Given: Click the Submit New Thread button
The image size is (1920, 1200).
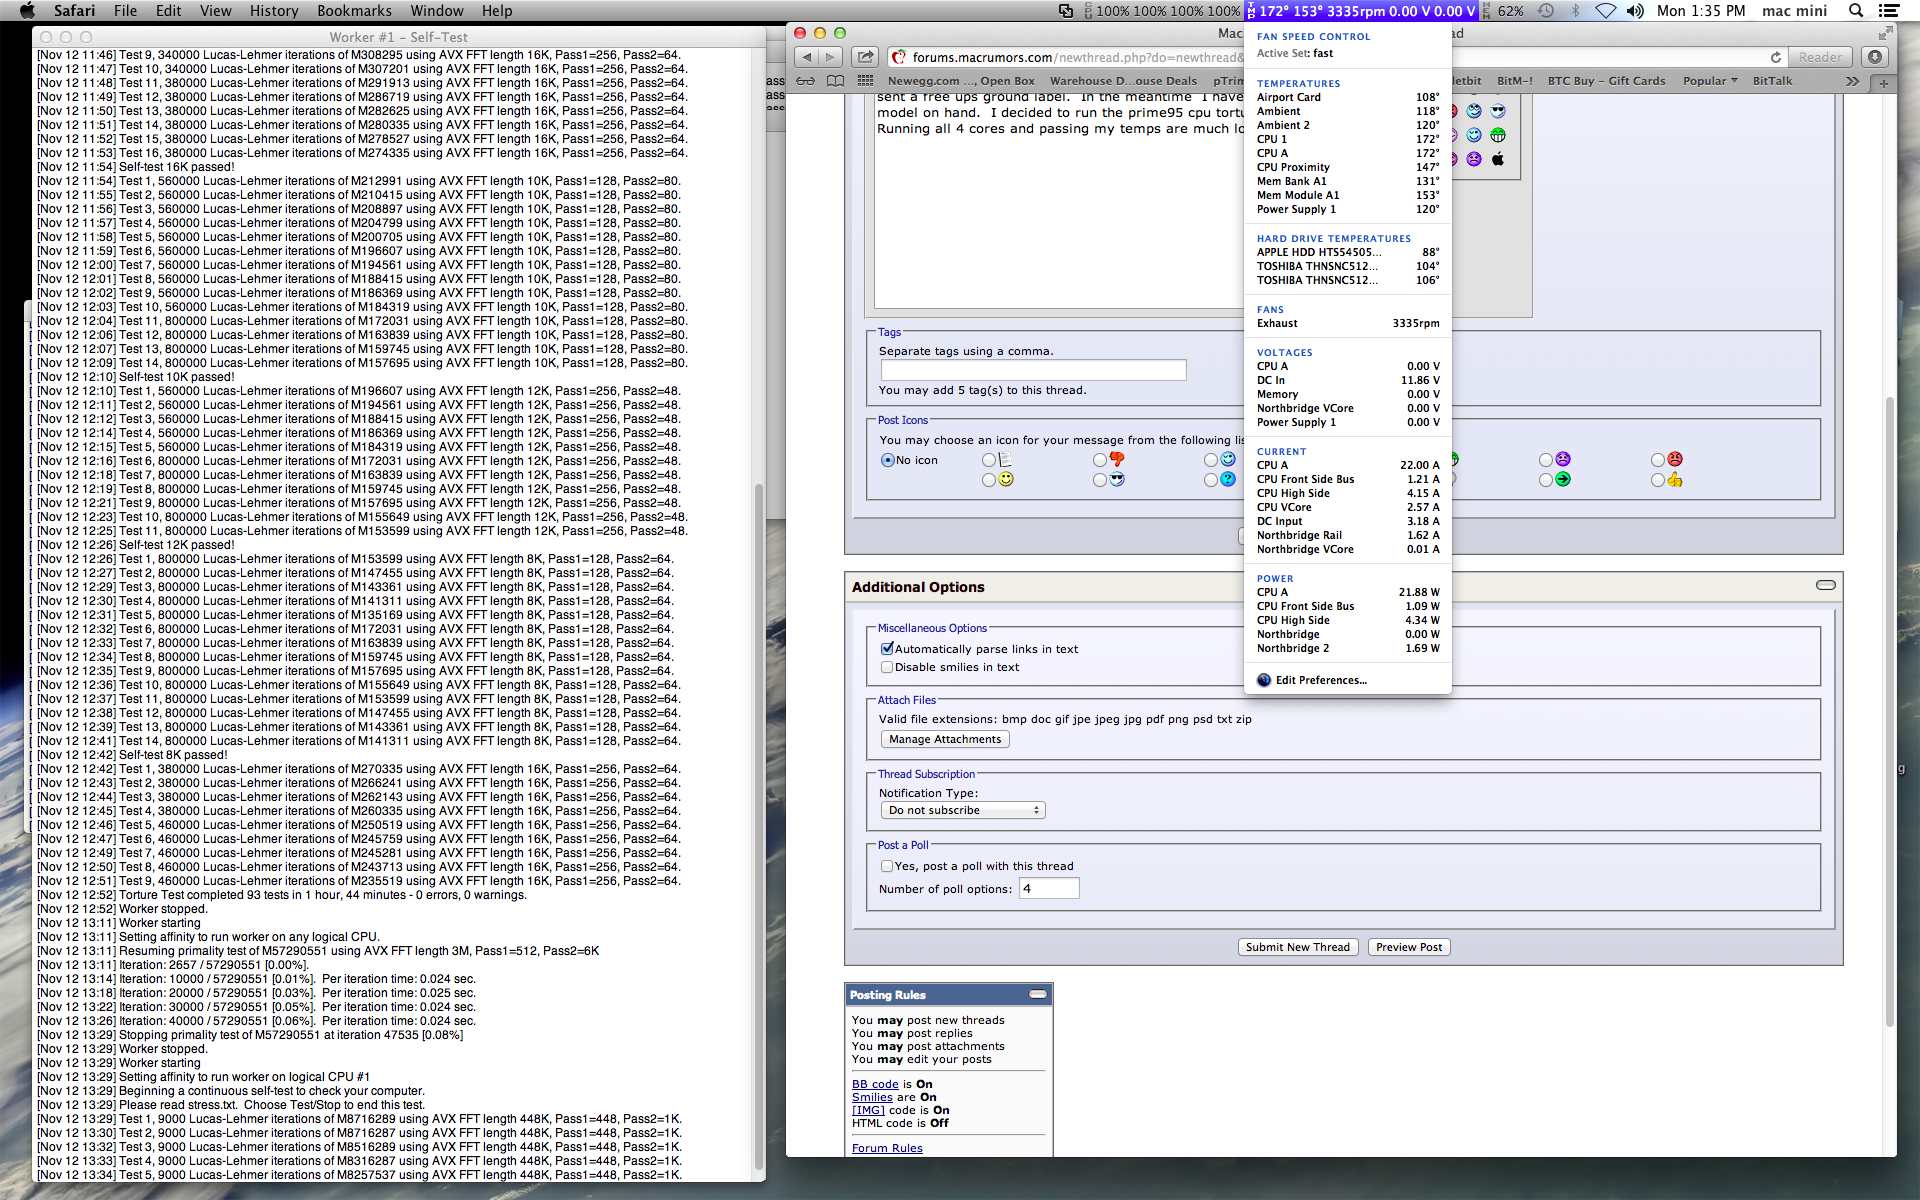Looking at the screenshot, I should click(x=1298, y=947).
